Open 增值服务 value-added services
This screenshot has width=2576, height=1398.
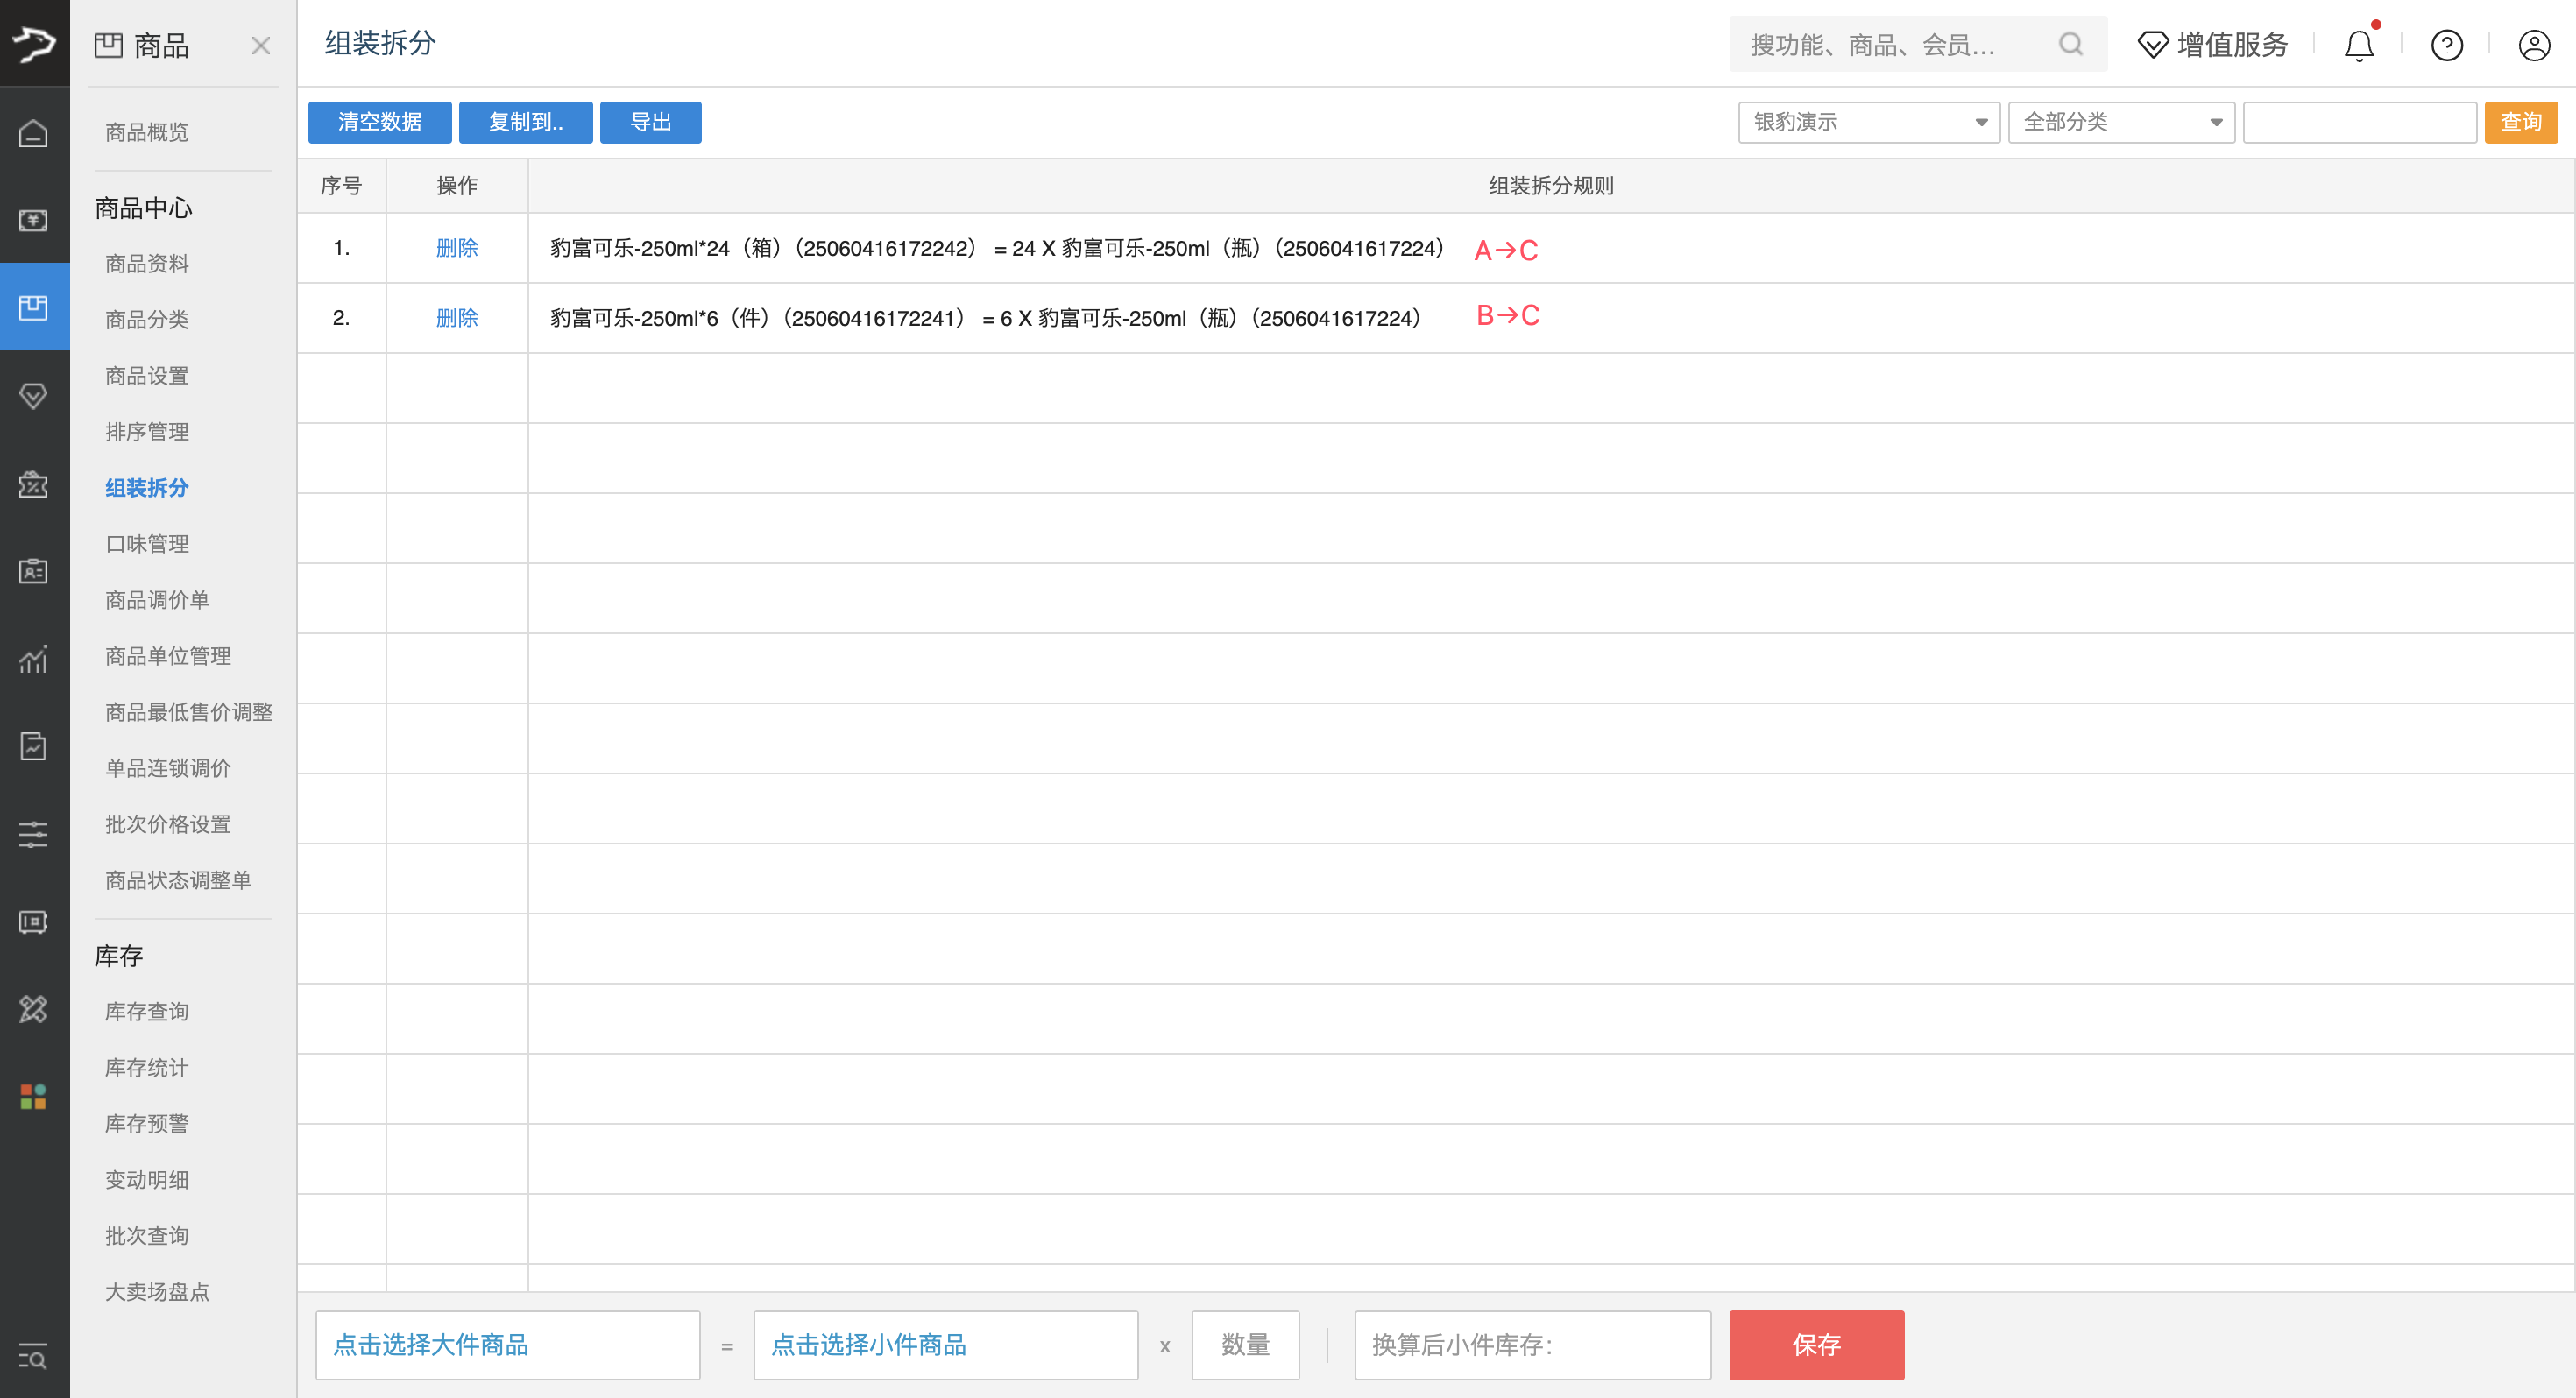click(x=2212, y=45)
